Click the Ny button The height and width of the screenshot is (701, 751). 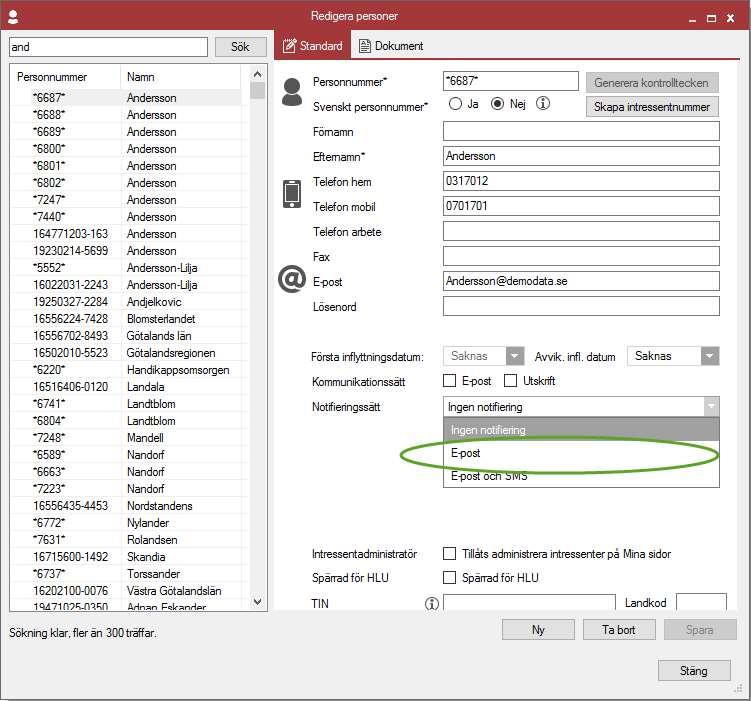[x=538, y=629]
